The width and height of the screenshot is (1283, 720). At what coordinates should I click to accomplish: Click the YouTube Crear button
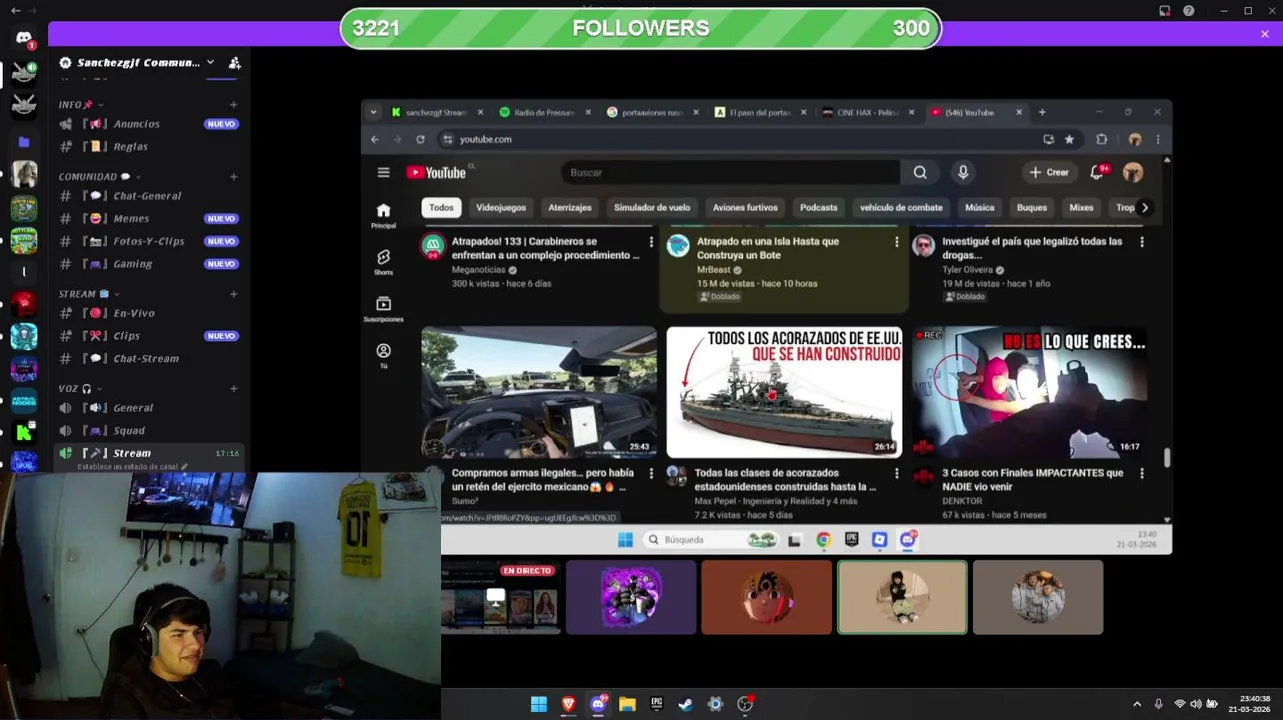tap(1049, 172)
